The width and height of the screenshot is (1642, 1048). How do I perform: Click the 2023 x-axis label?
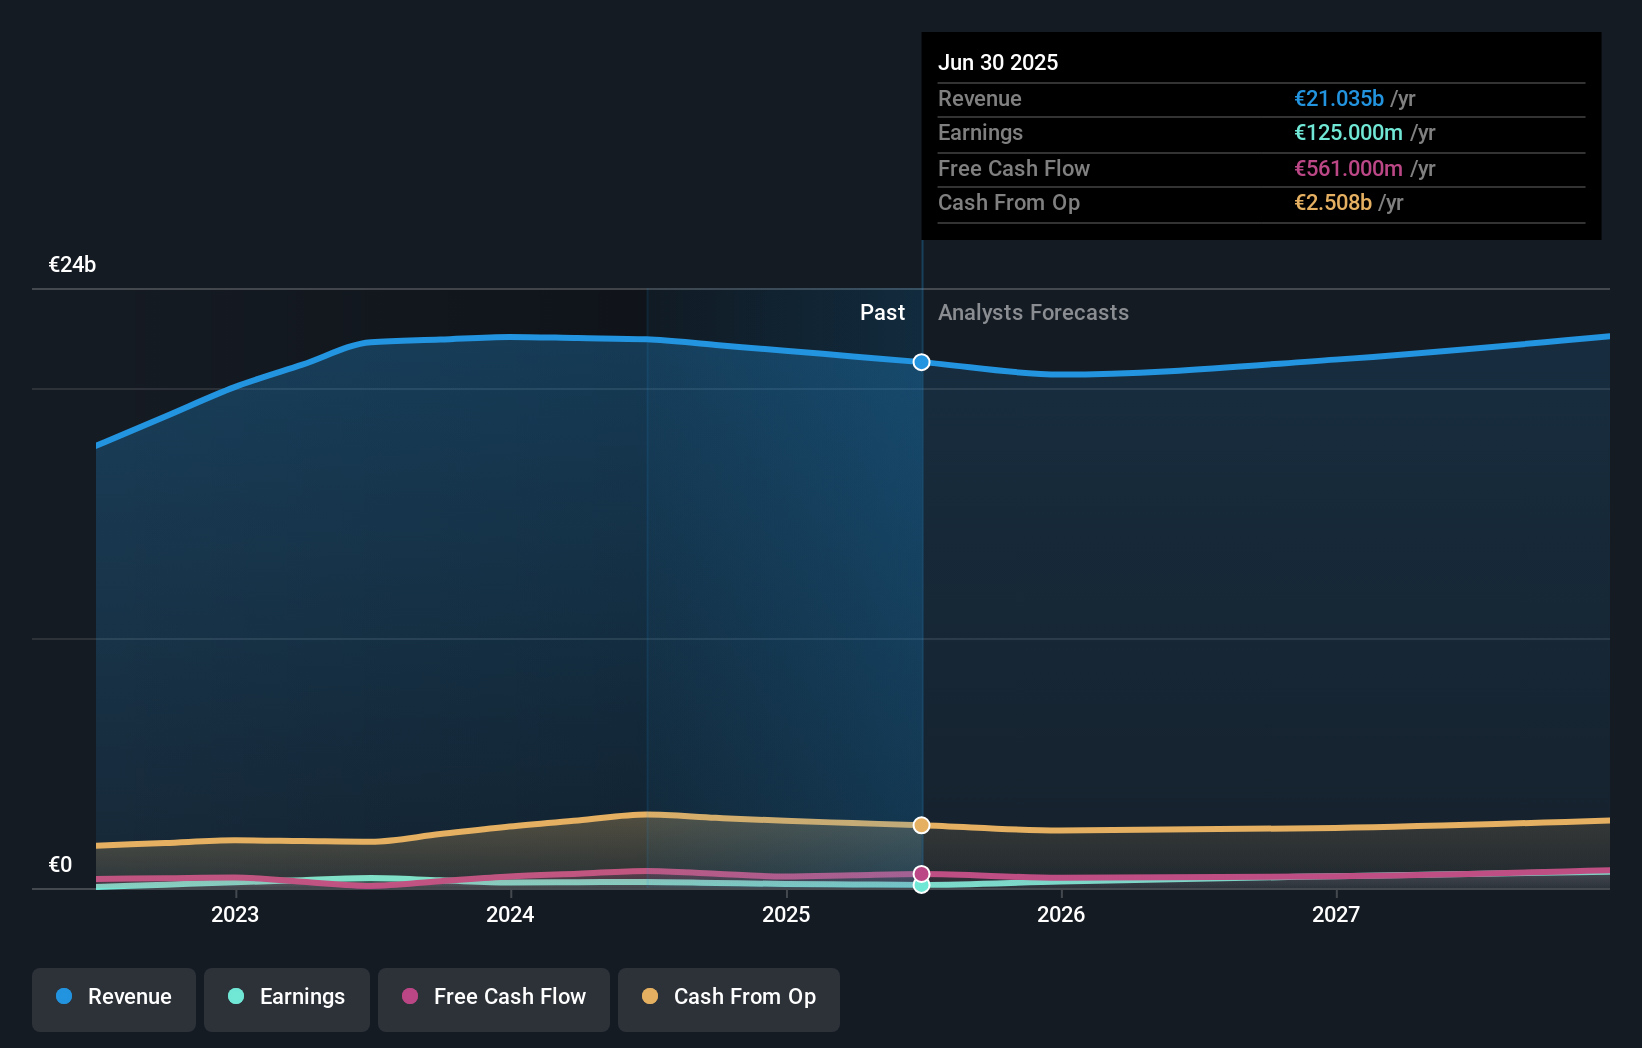(235, 915)
